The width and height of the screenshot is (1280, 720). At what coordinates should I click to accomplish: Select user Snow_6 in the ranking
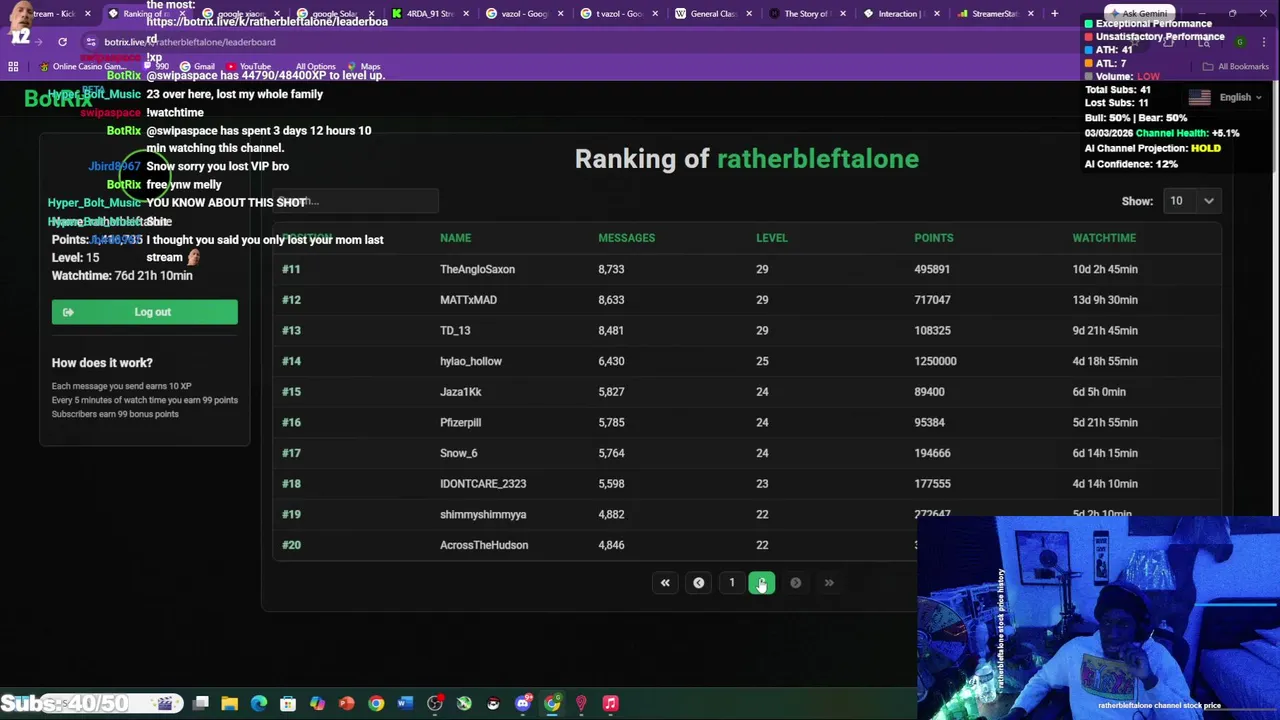click(x=459, y=453)
